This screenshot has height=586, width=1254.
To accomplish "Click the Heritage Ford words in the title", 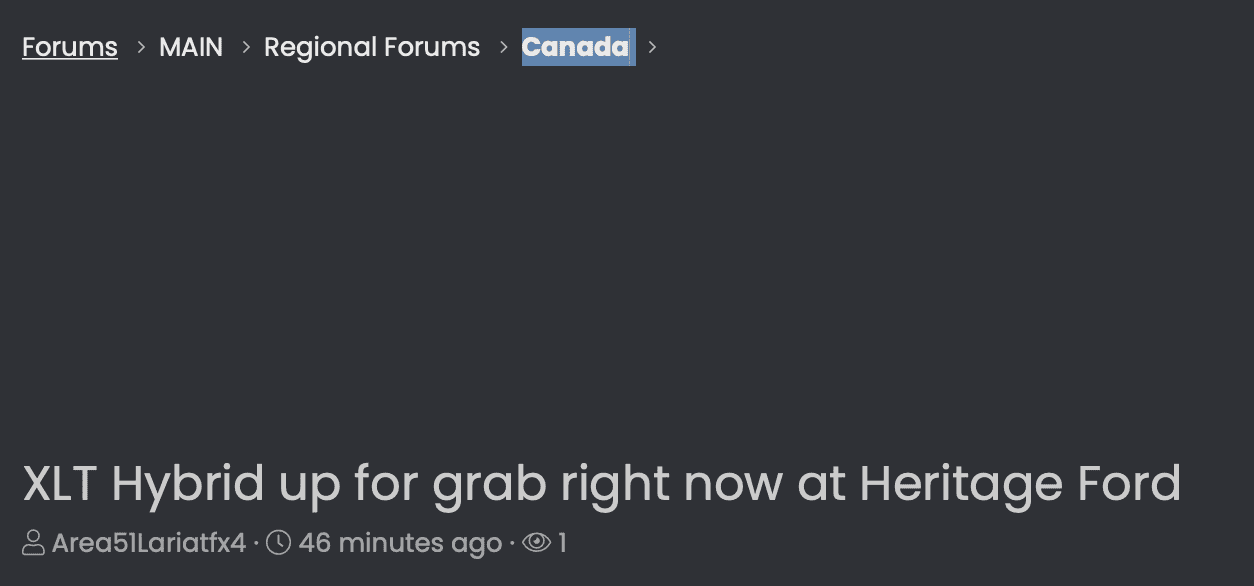I will (x=1021, y=484).
